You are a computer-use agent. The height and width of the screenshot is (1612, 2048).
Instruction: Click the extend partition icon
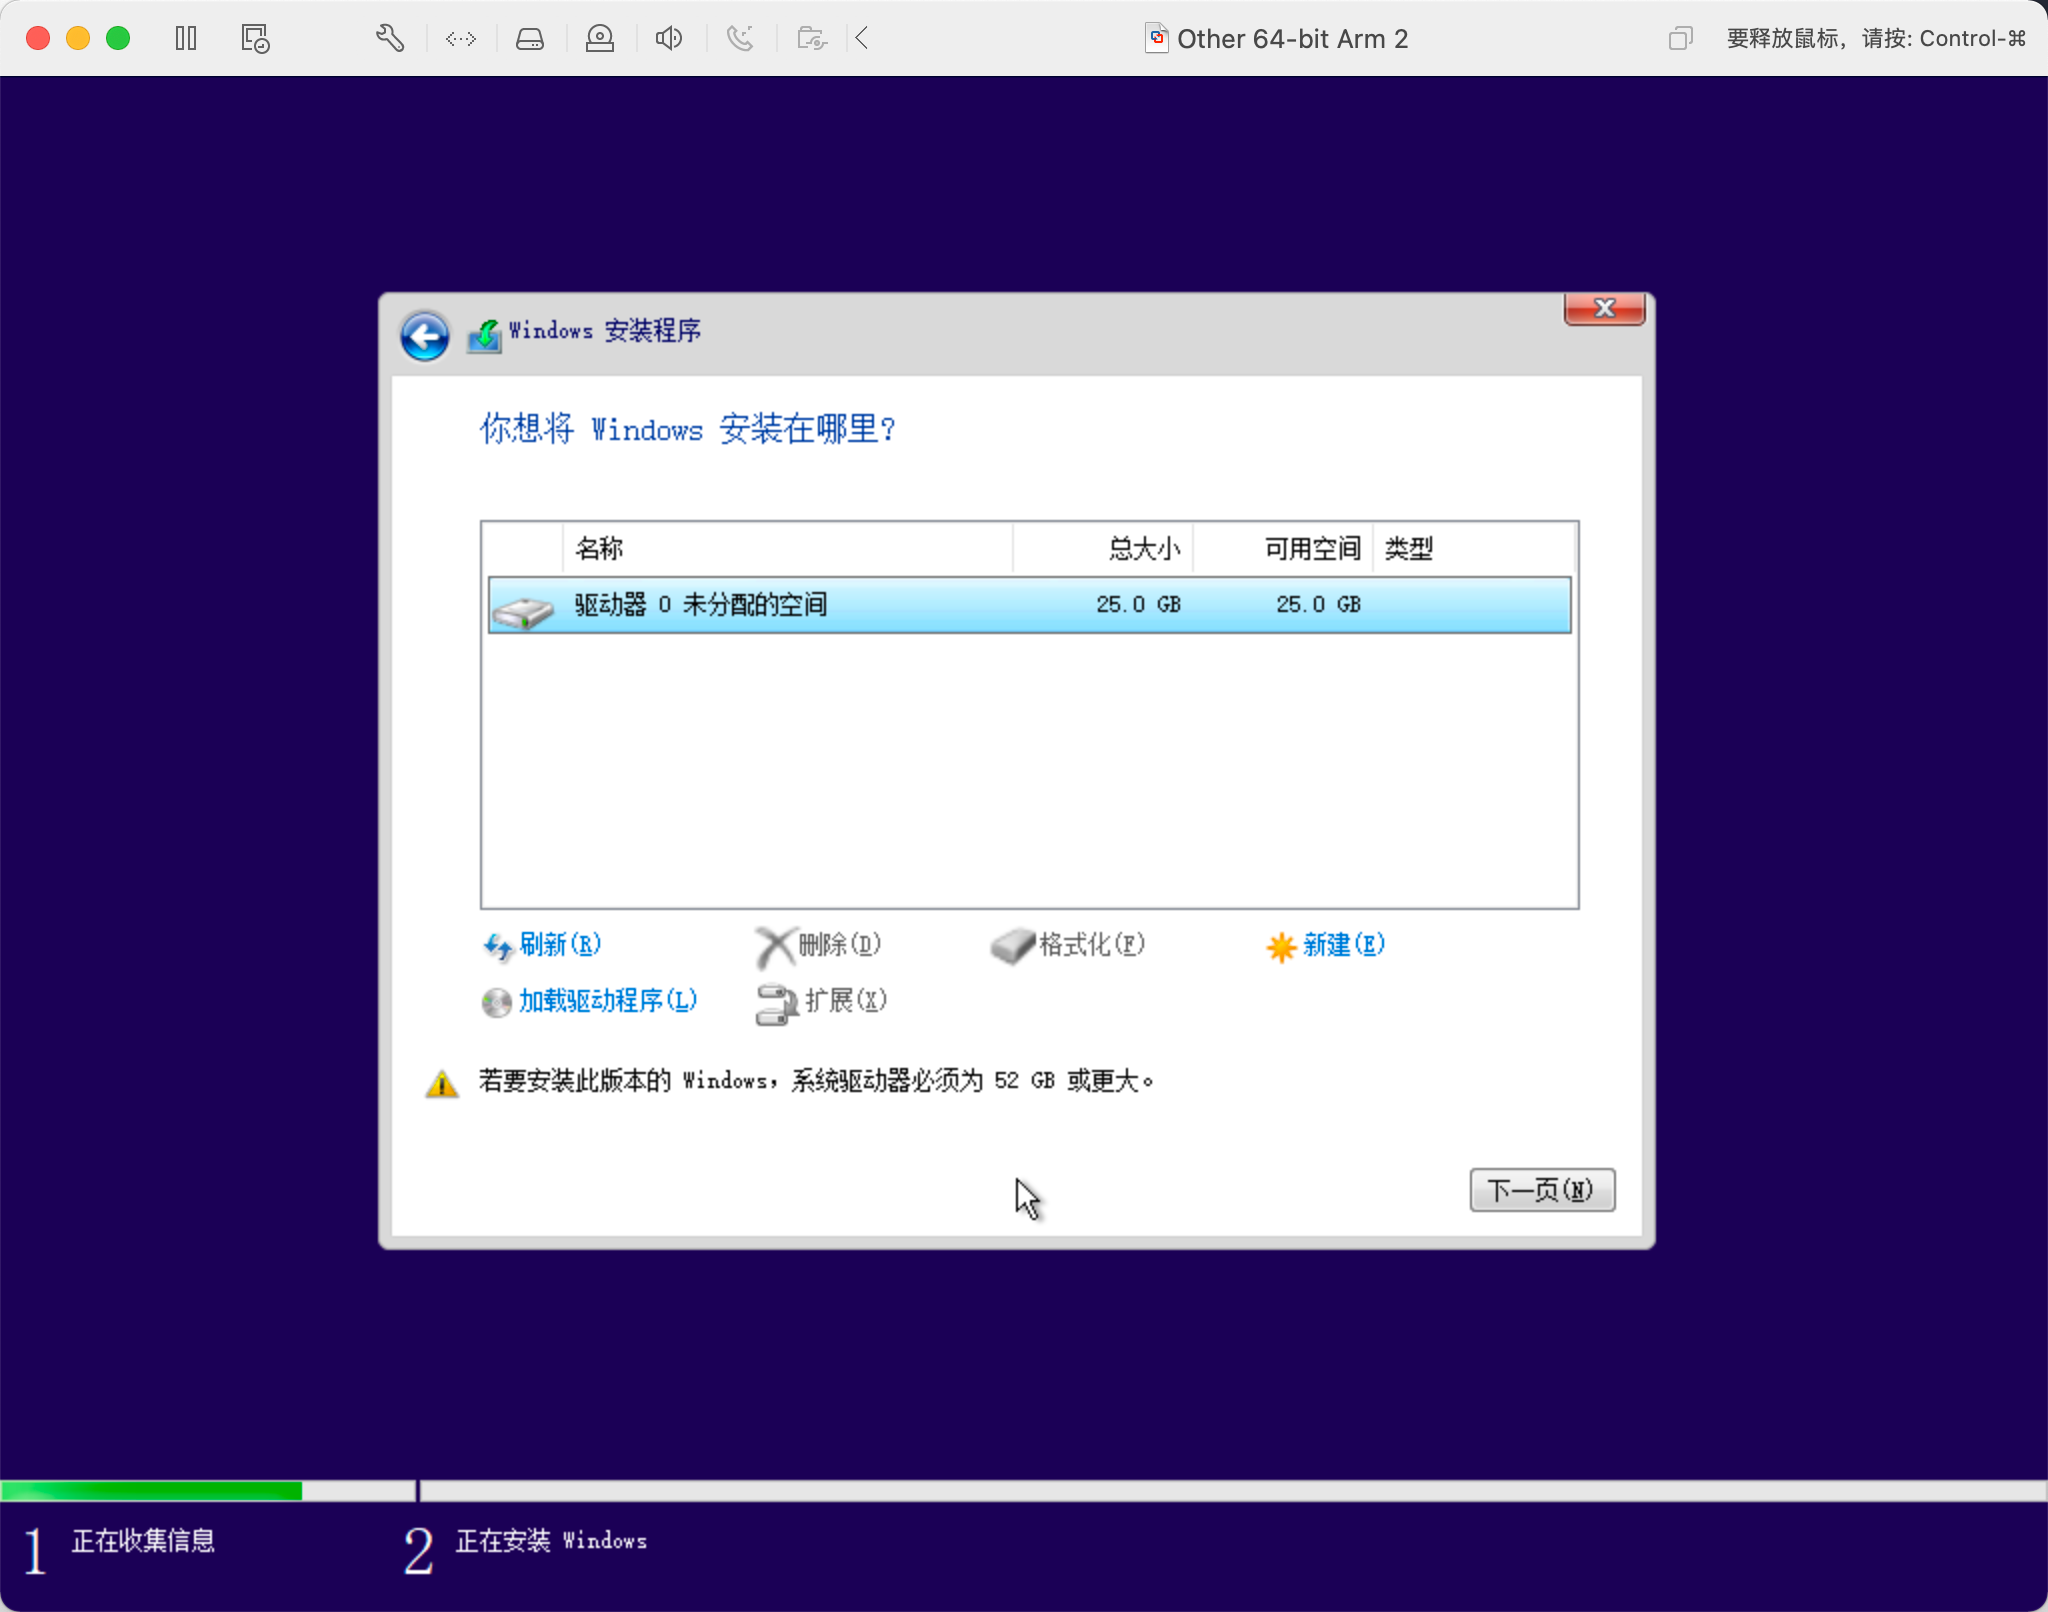click(776, 1005)
